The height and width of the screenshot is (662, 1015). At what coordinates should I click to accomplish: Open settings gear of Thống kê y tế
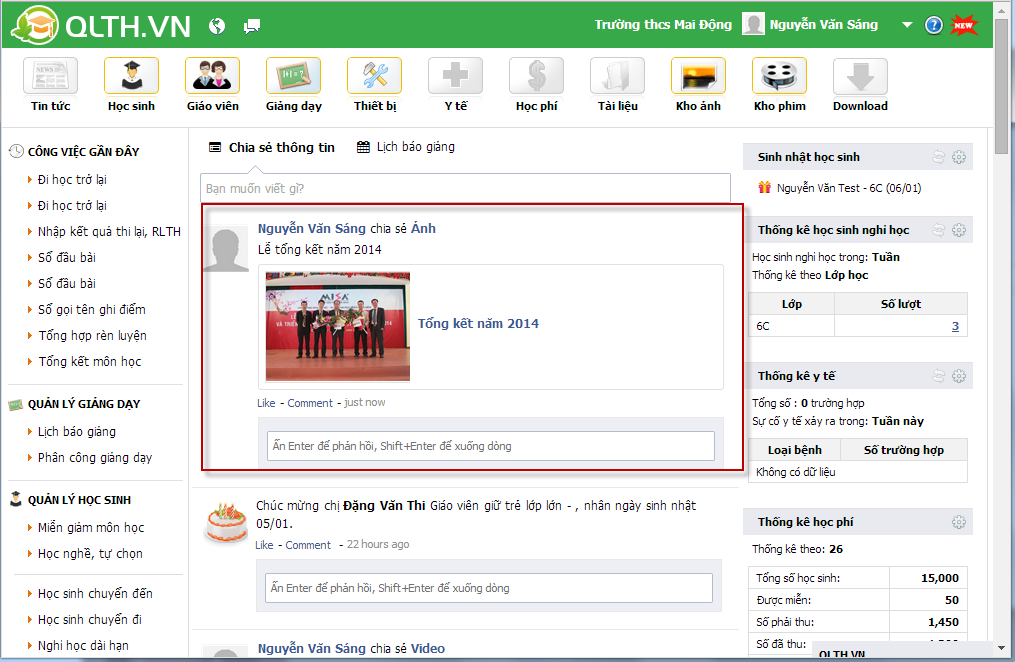click(959, 376)
